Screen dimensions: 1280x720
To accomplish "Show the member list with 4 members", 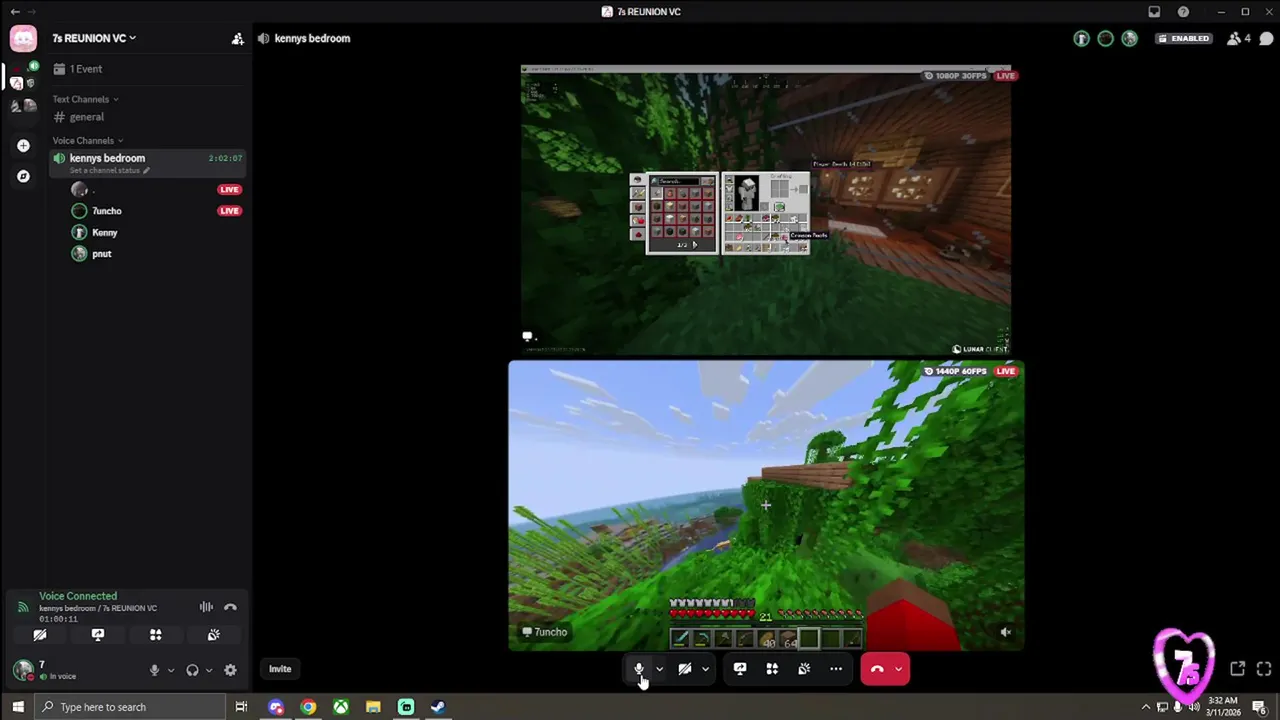I will pos(1240,39).
